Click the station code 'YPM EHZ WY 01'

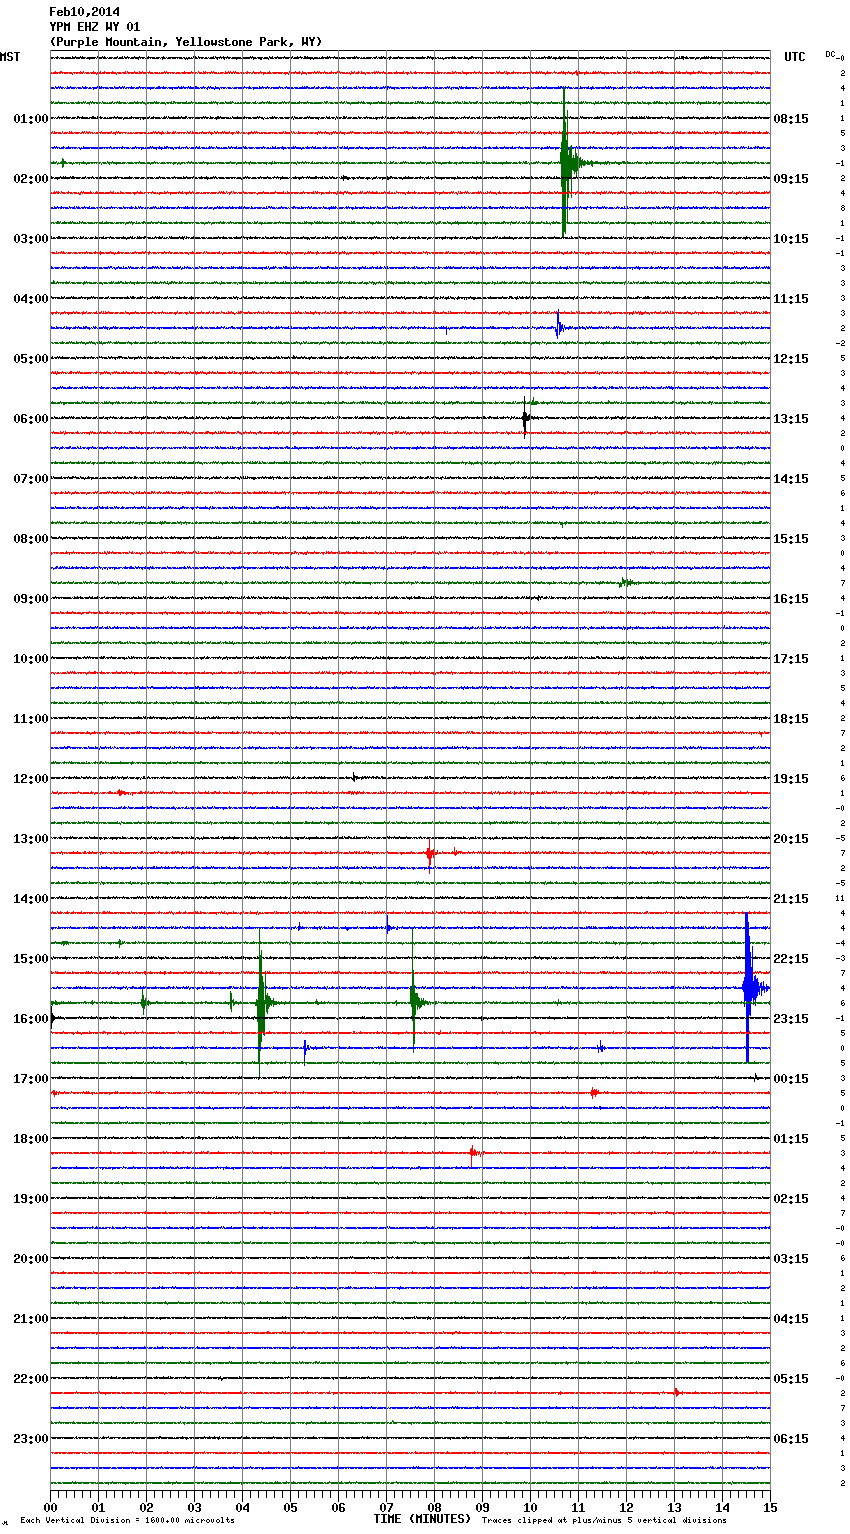click(95, 27)
